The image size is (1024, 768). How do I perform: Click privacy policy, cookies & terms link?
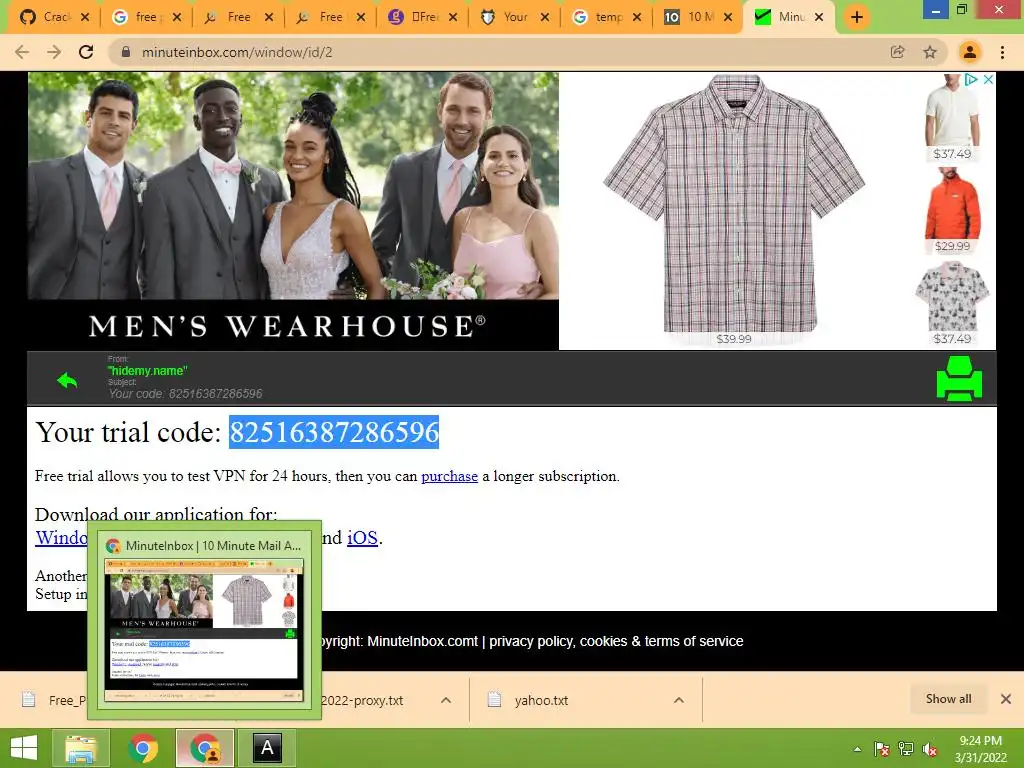pos(616,641)
